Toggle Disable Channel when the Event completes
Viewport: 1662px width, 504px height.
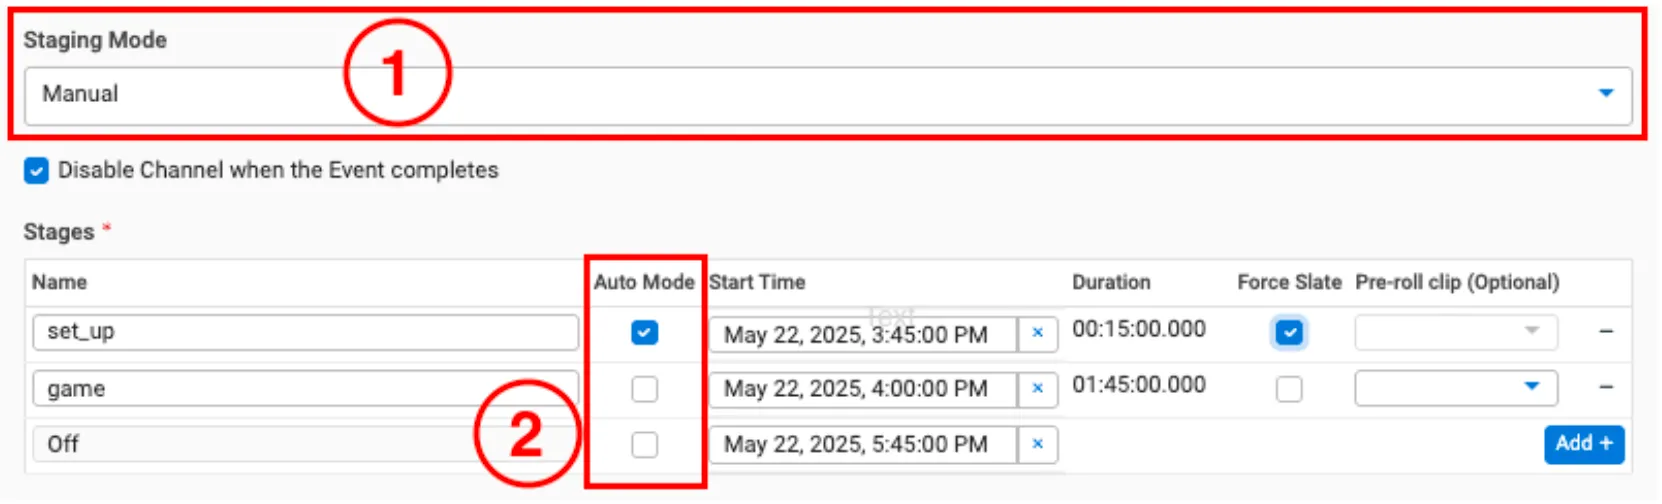tap(36, 171)
